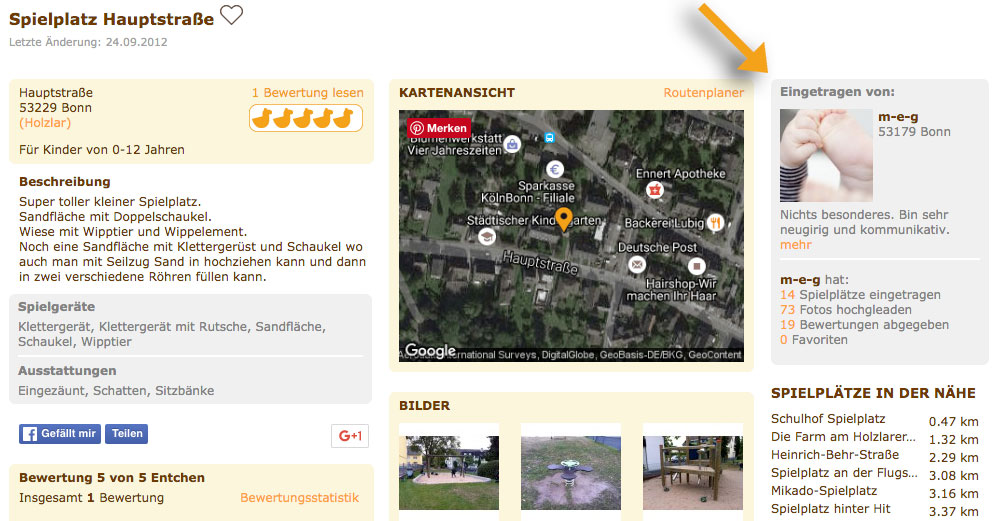Click the Pinterest Merken button on map

click(x=440, y=128)
